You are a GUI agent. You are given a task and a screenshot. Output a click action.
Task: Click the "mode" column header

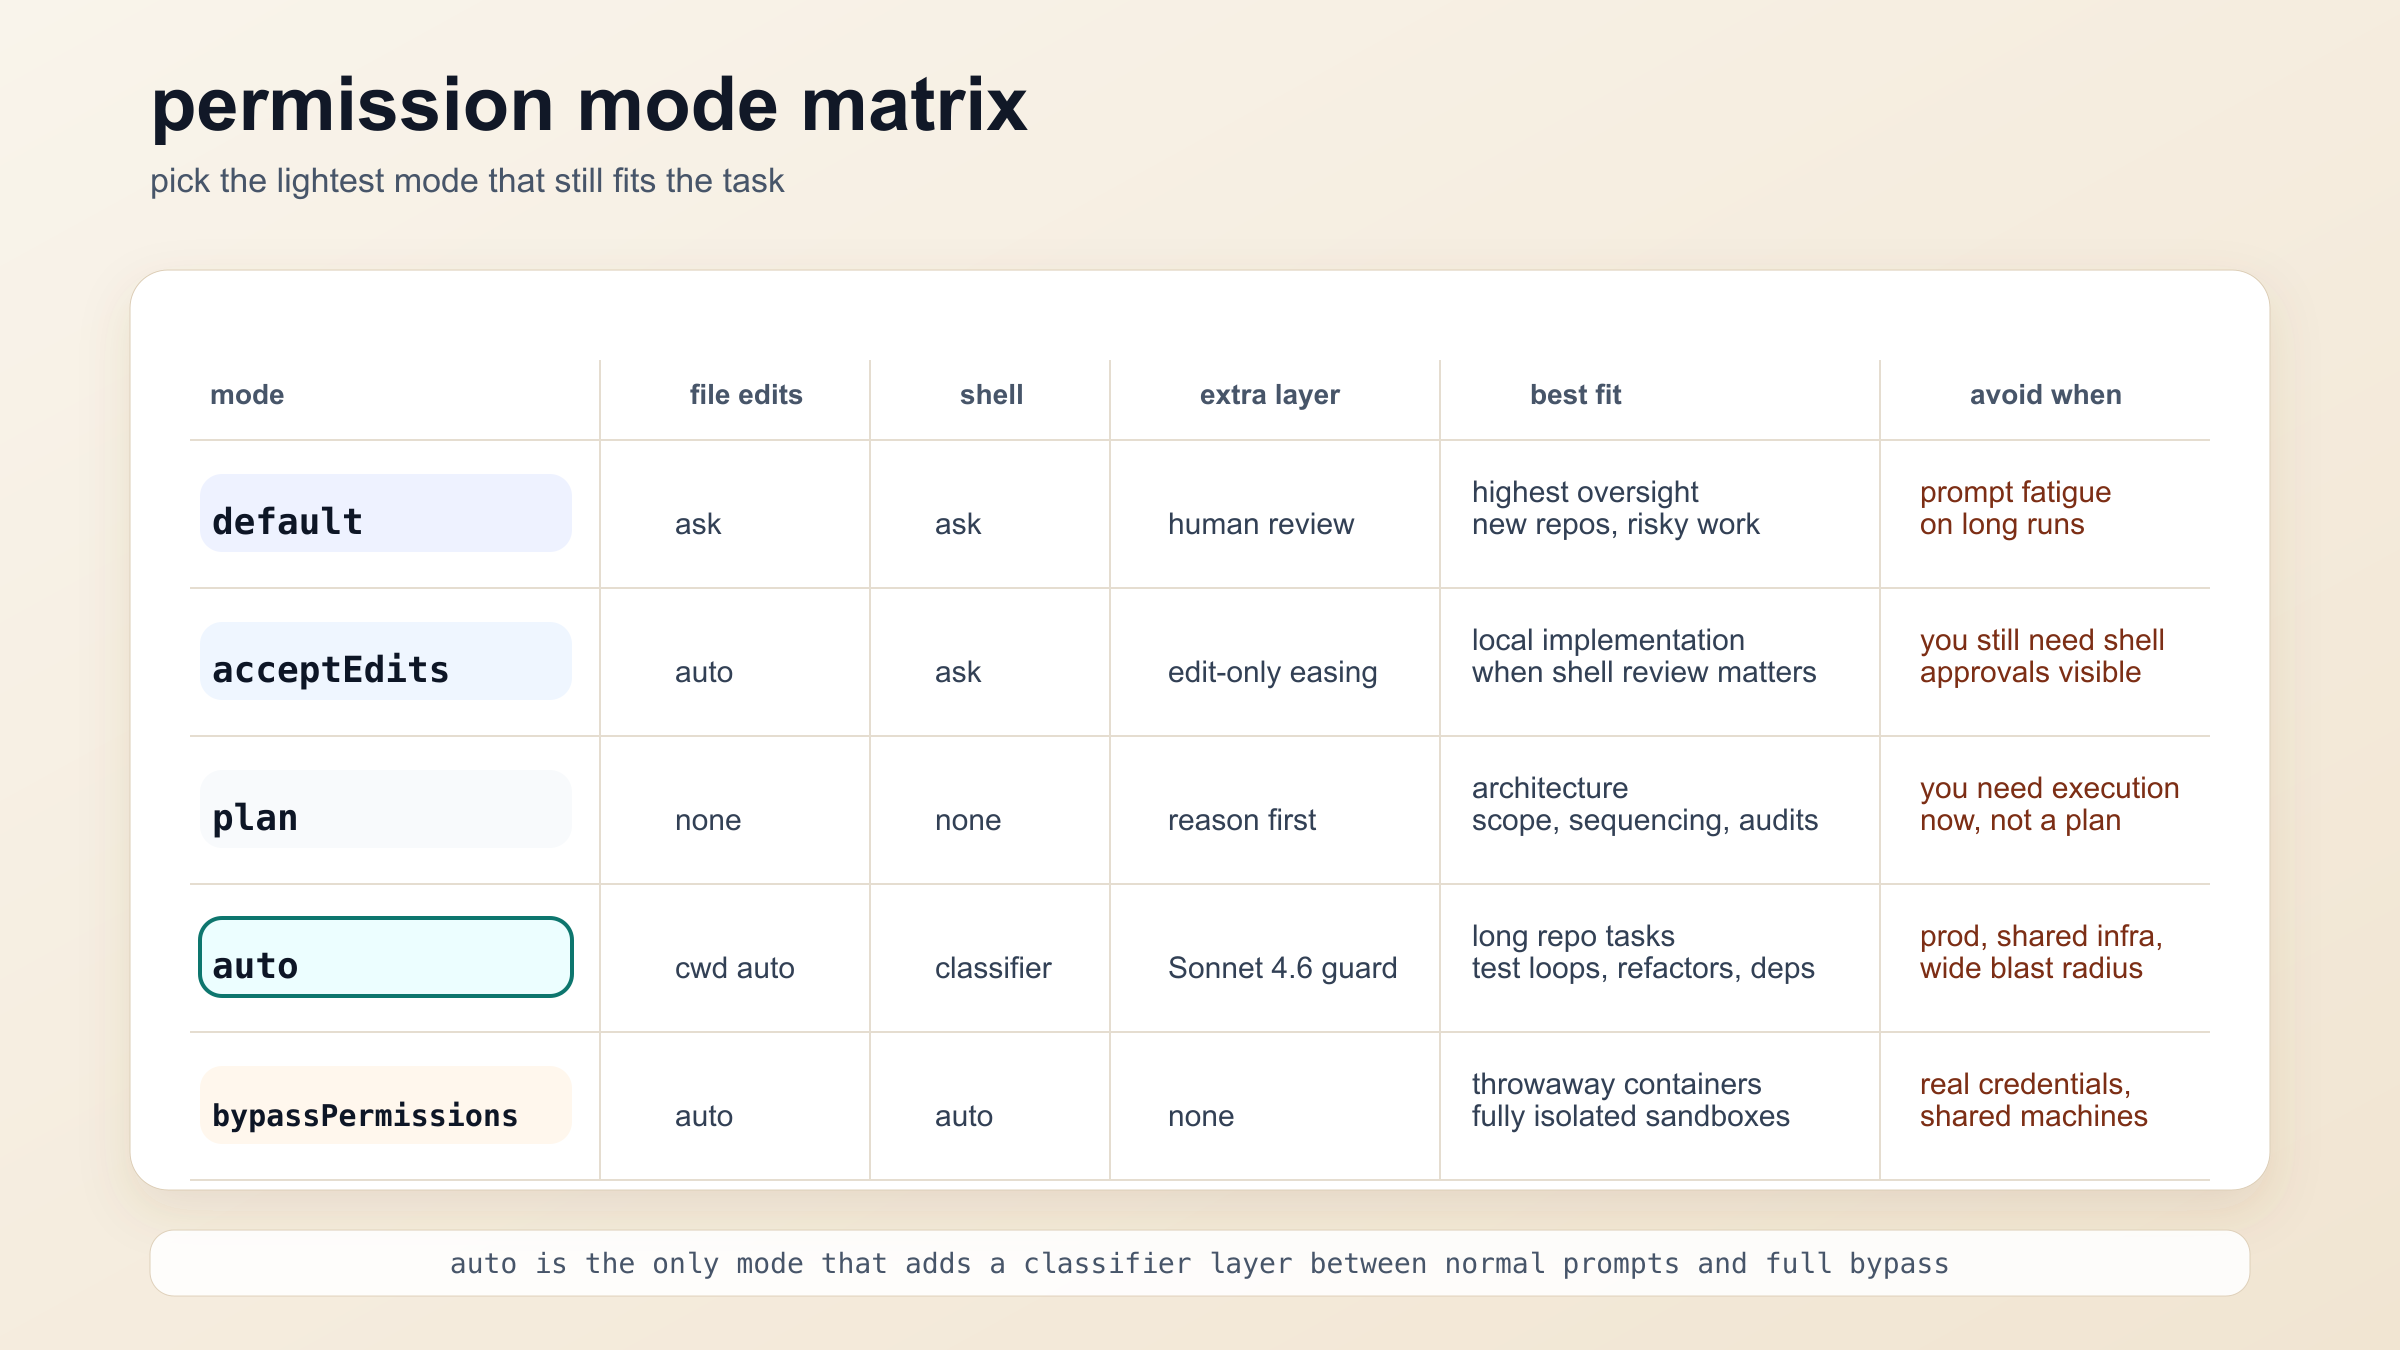(247, 395)
